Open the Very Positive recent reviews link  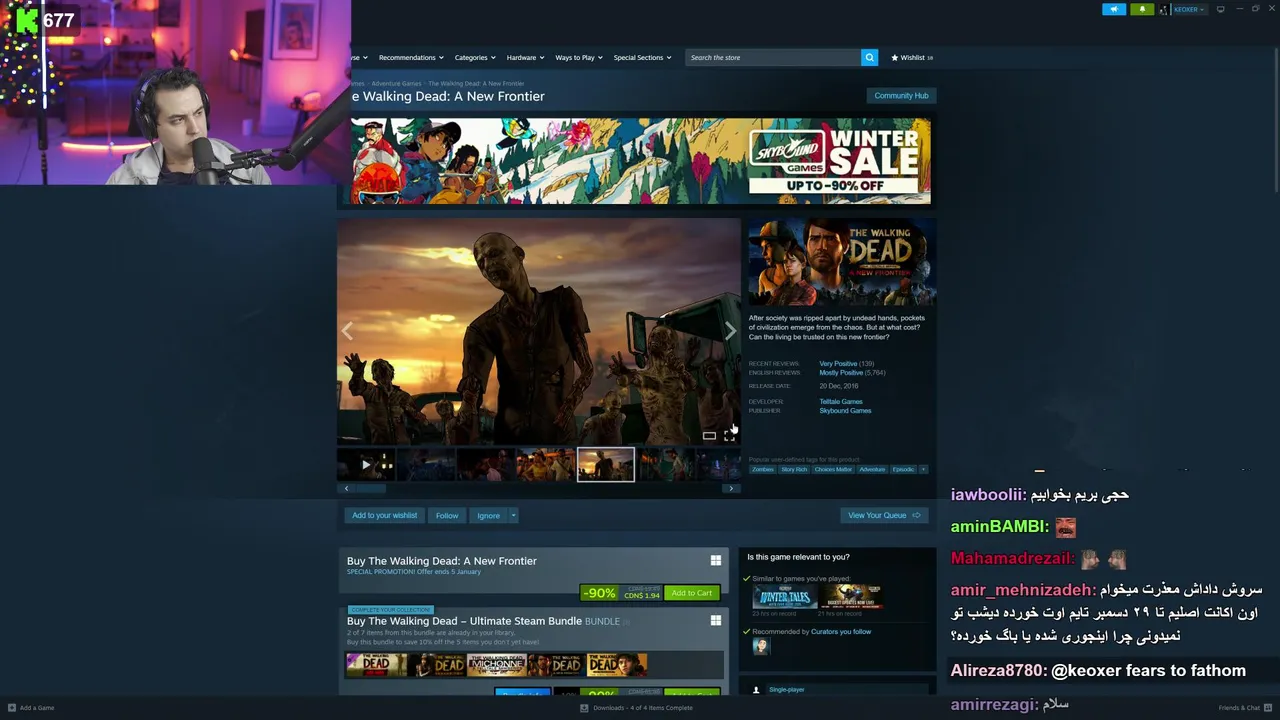coord(837,363)
